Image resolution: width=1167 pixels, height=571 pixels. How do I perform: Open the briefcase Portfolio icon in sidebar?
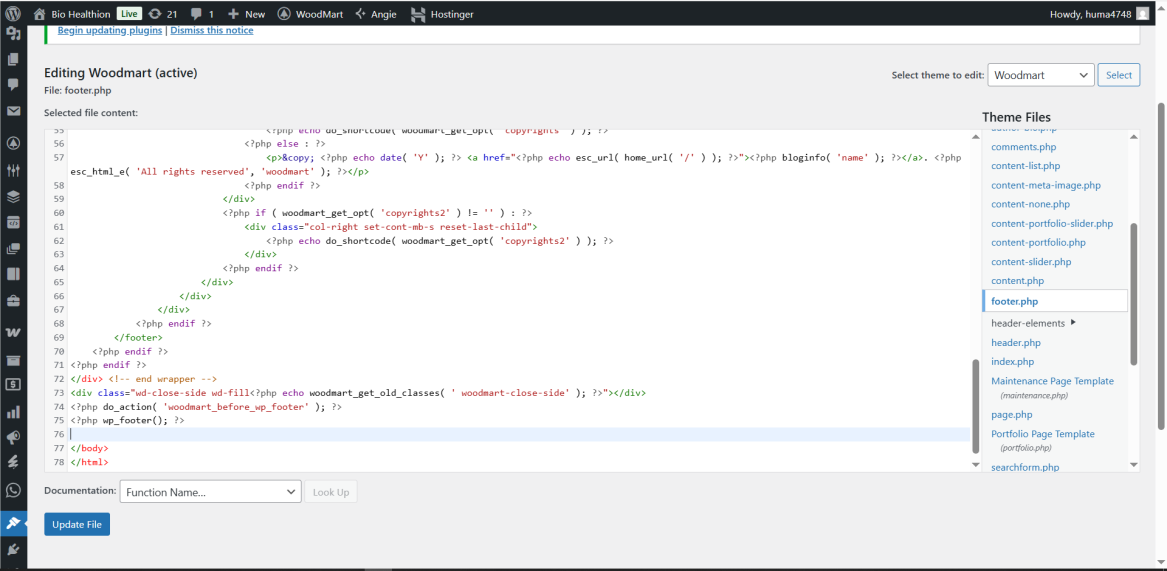pyautogui.click(x=13, y=301)
